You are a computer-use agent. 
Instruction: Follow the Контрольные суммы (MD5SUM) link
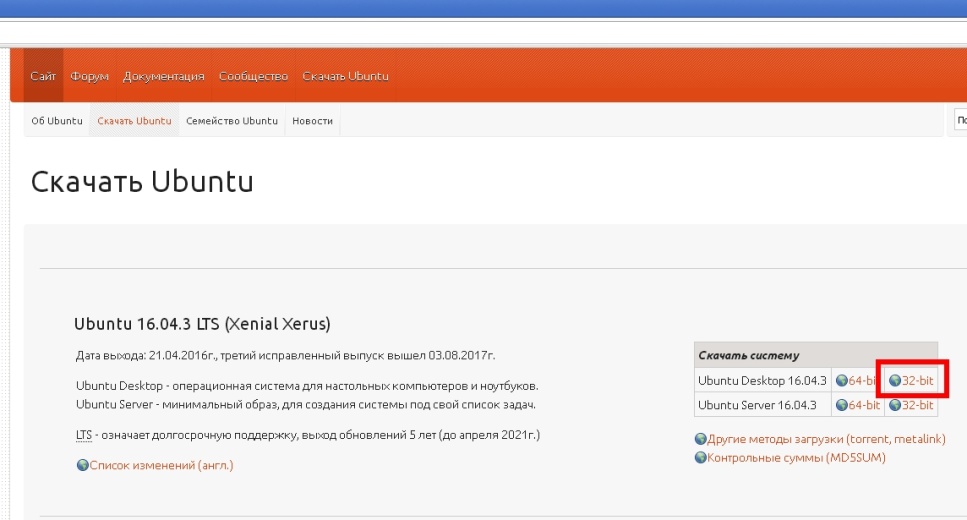[x=796, y=458]
